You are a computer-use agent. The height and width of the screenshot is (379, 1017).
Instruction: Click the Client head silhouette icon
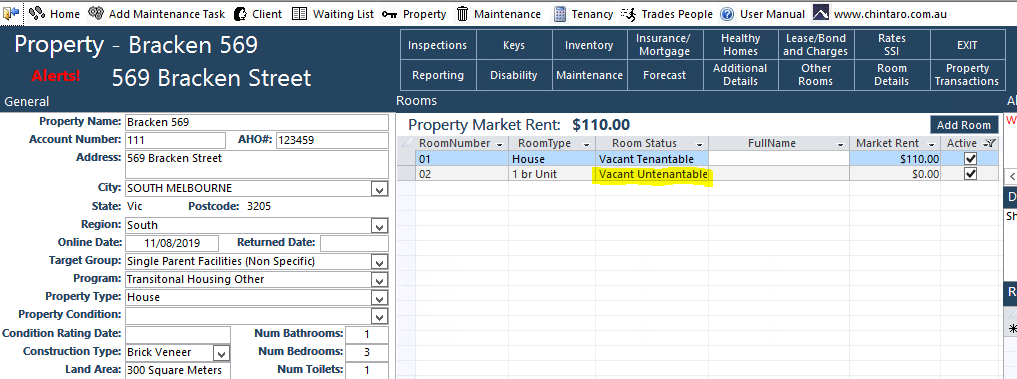[240, 13]
